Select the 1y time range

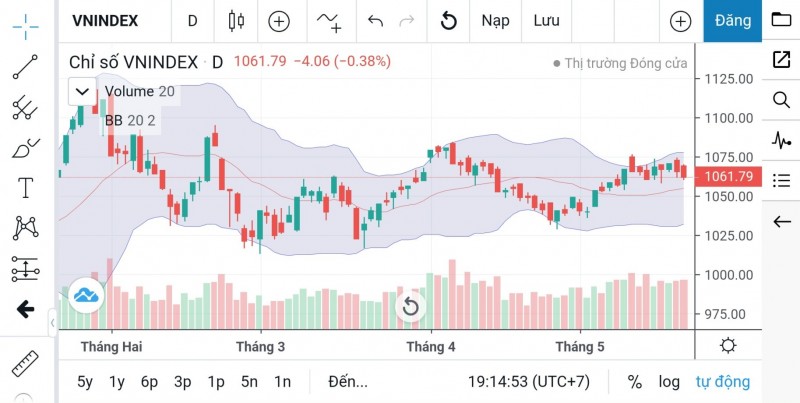117,381
